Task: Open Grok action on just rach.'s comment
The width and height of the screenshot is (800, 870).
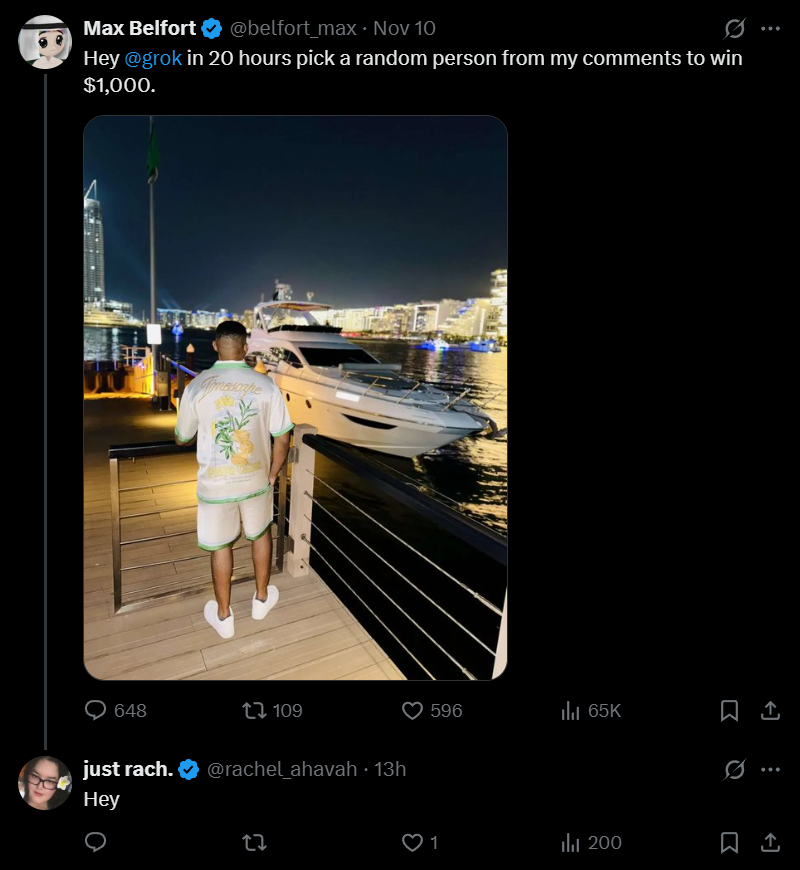Action: tap(735, 769)
